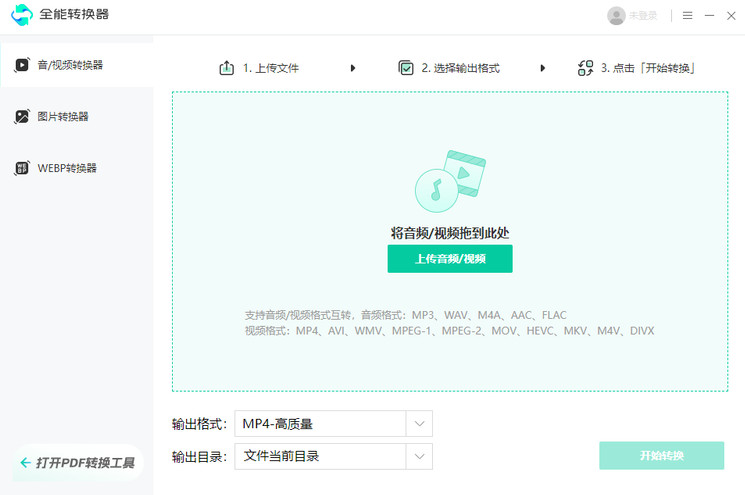Open the 打开PDF转换工具 link
The width and height of the screenshot is (745, 495).
click(x=77, y=463)
